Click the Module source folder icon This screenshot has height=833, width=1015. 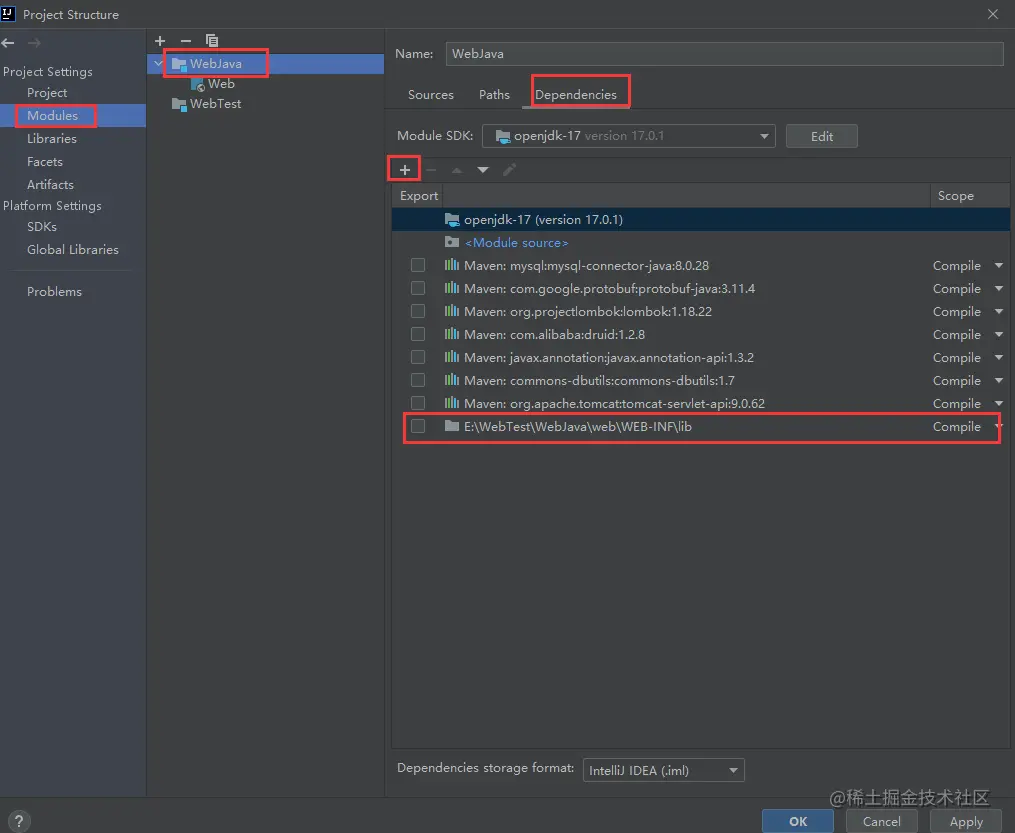[x=452, y=242]
